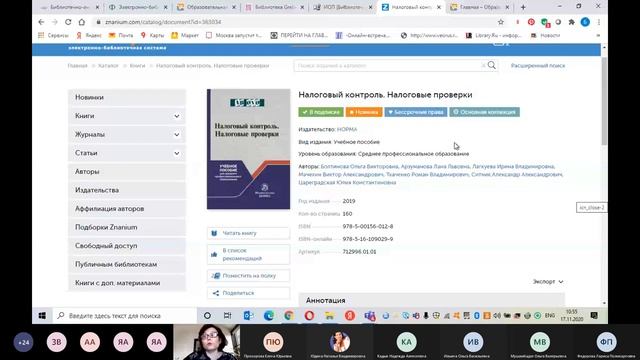Screen dimensions: 640x360
Task: Click in the Windows taskbar search box
Action: 125,316
